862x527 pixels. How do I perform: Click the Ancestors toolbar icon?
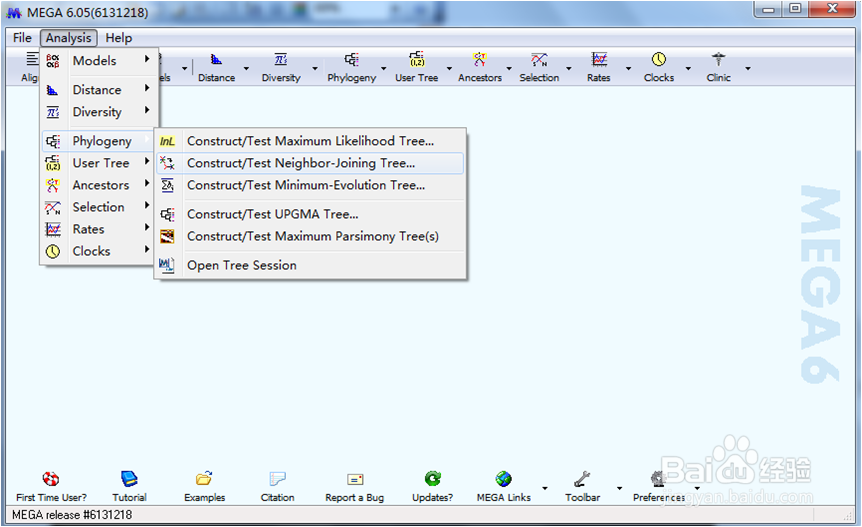pyautogui.click(x=480, y=59)
